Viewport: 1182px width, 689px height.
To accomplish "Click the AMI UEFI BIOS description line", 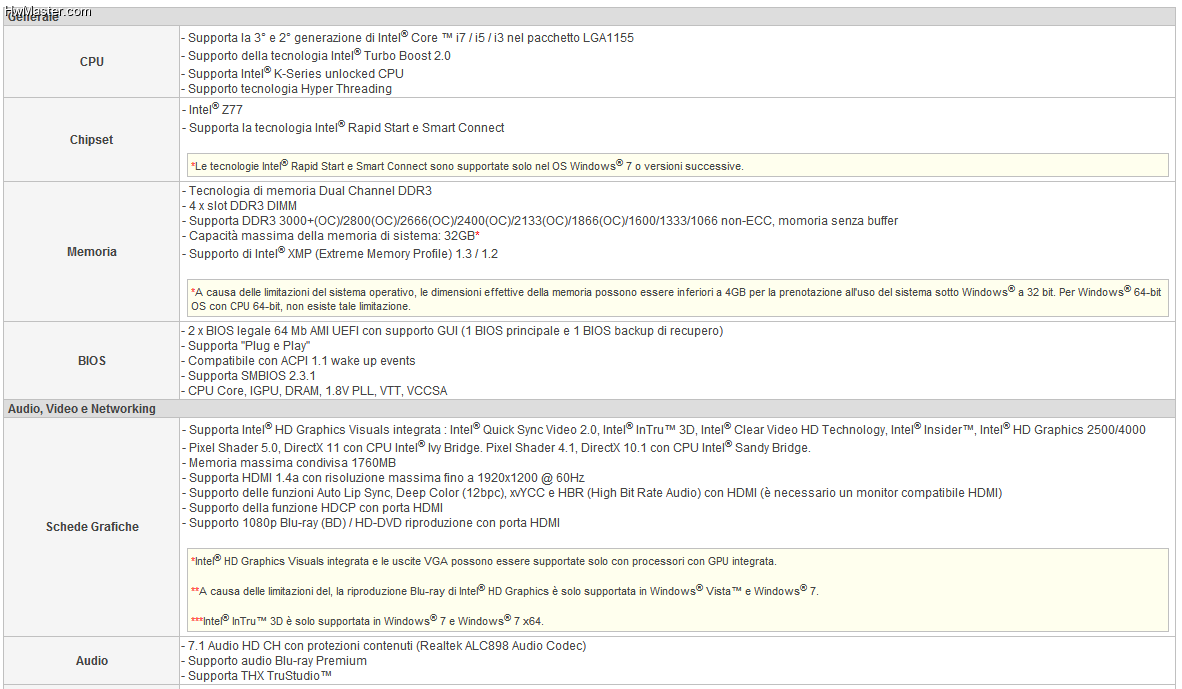I will click(x=452, y=331).
